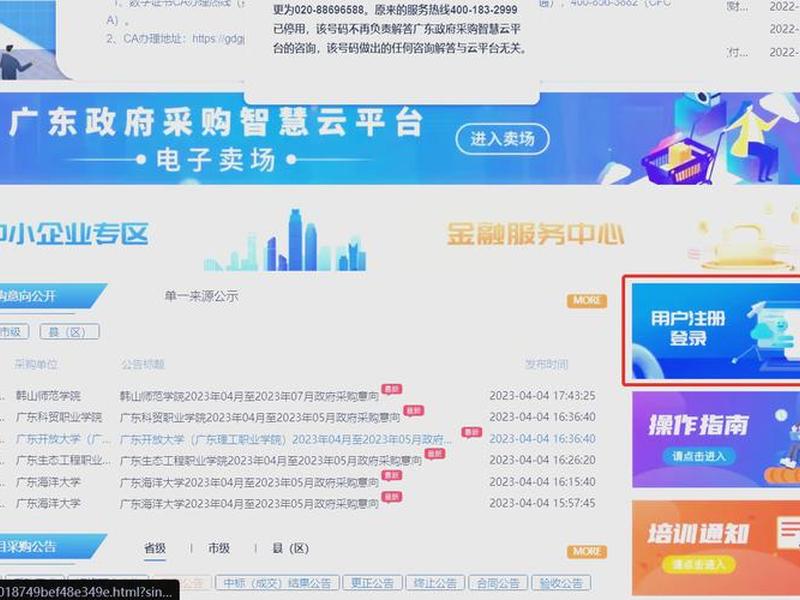Open 广东科贸职业学院 procurement intention notice
Image resolution: width=800 pixels, height=600 pixels.
(260, 418)
